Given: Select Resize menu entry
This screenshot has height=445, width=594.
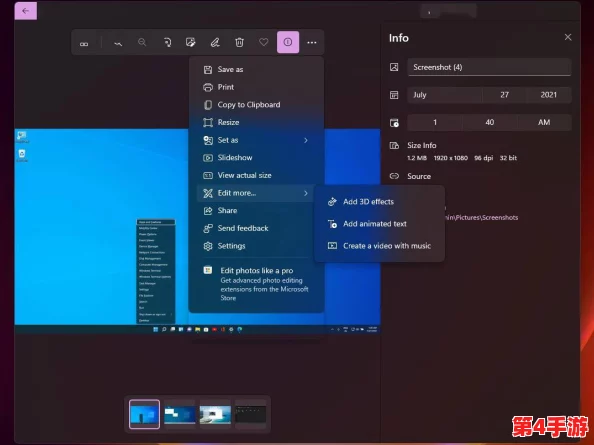Looking at the screenshot, I should [256, 122].
